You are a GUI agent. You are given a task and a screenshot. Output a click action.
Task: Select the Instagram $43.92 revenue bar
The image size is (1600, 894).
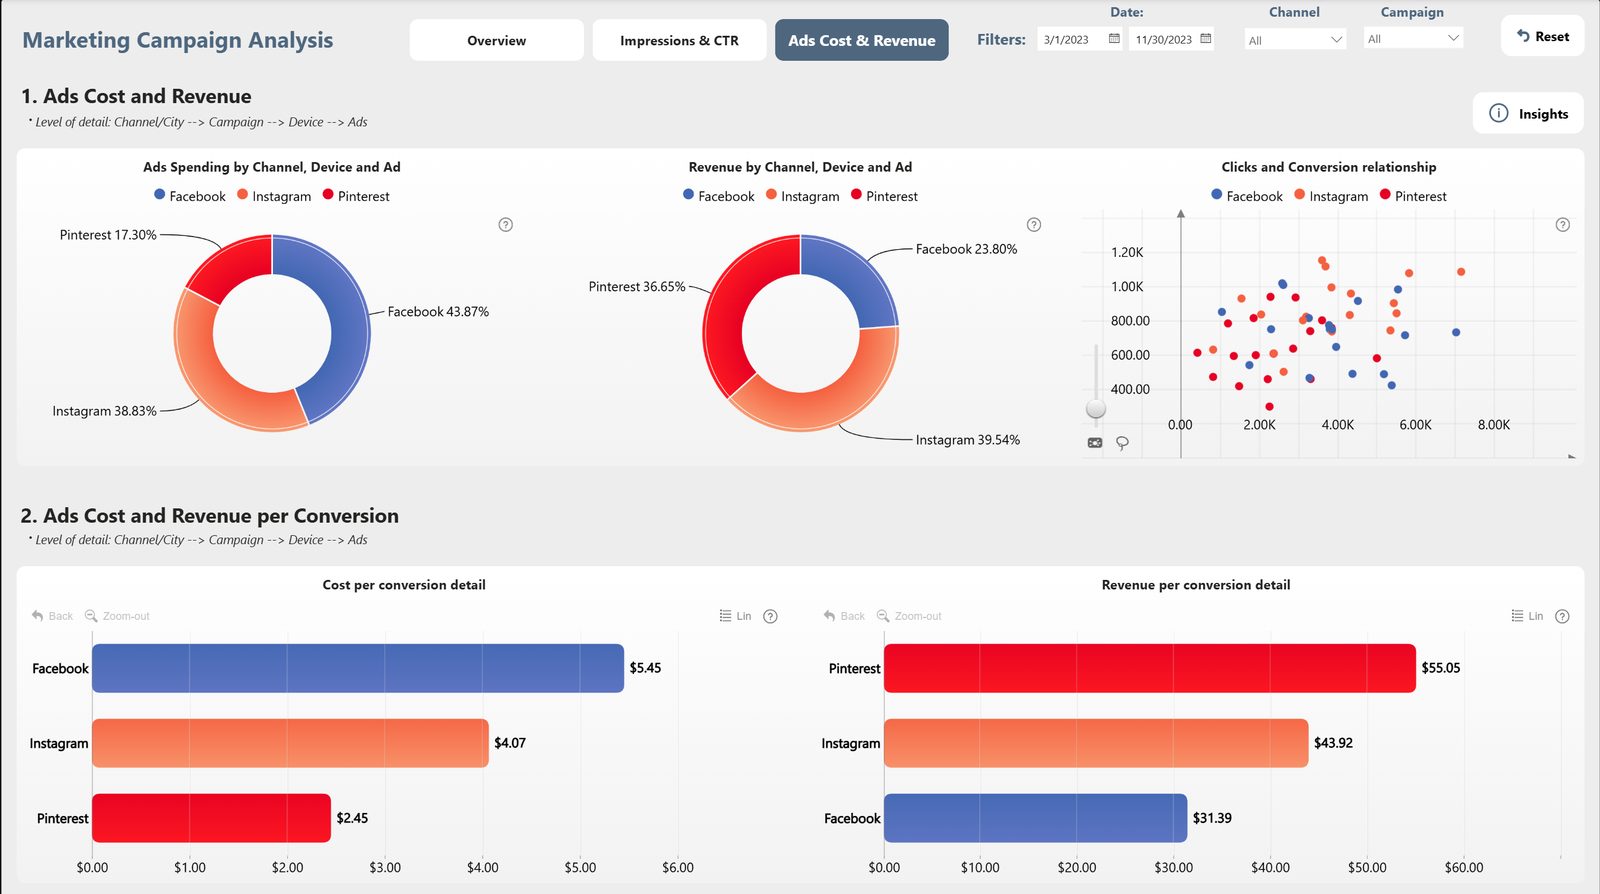tap(1096, 743)
